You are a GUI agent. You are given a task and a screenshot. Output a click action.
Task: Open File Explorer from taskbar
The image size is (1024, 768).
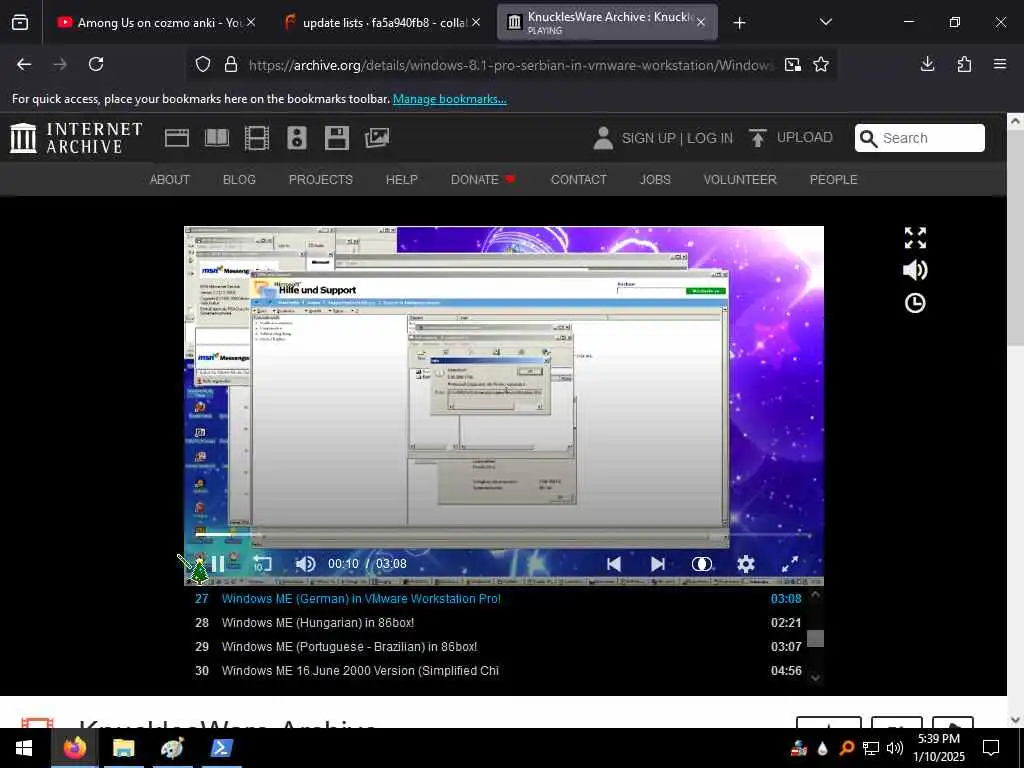tap(123, 748)
